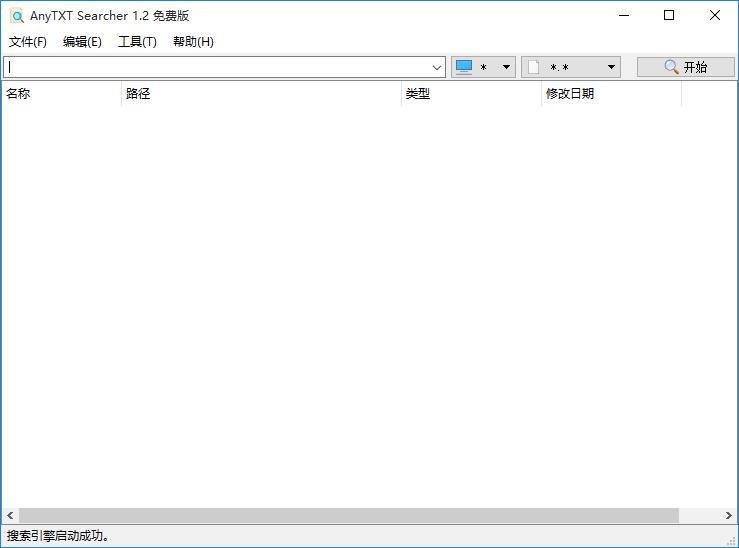Click the blank document file type icon
This screenshot has height=548, width=739.
point(534,67)
